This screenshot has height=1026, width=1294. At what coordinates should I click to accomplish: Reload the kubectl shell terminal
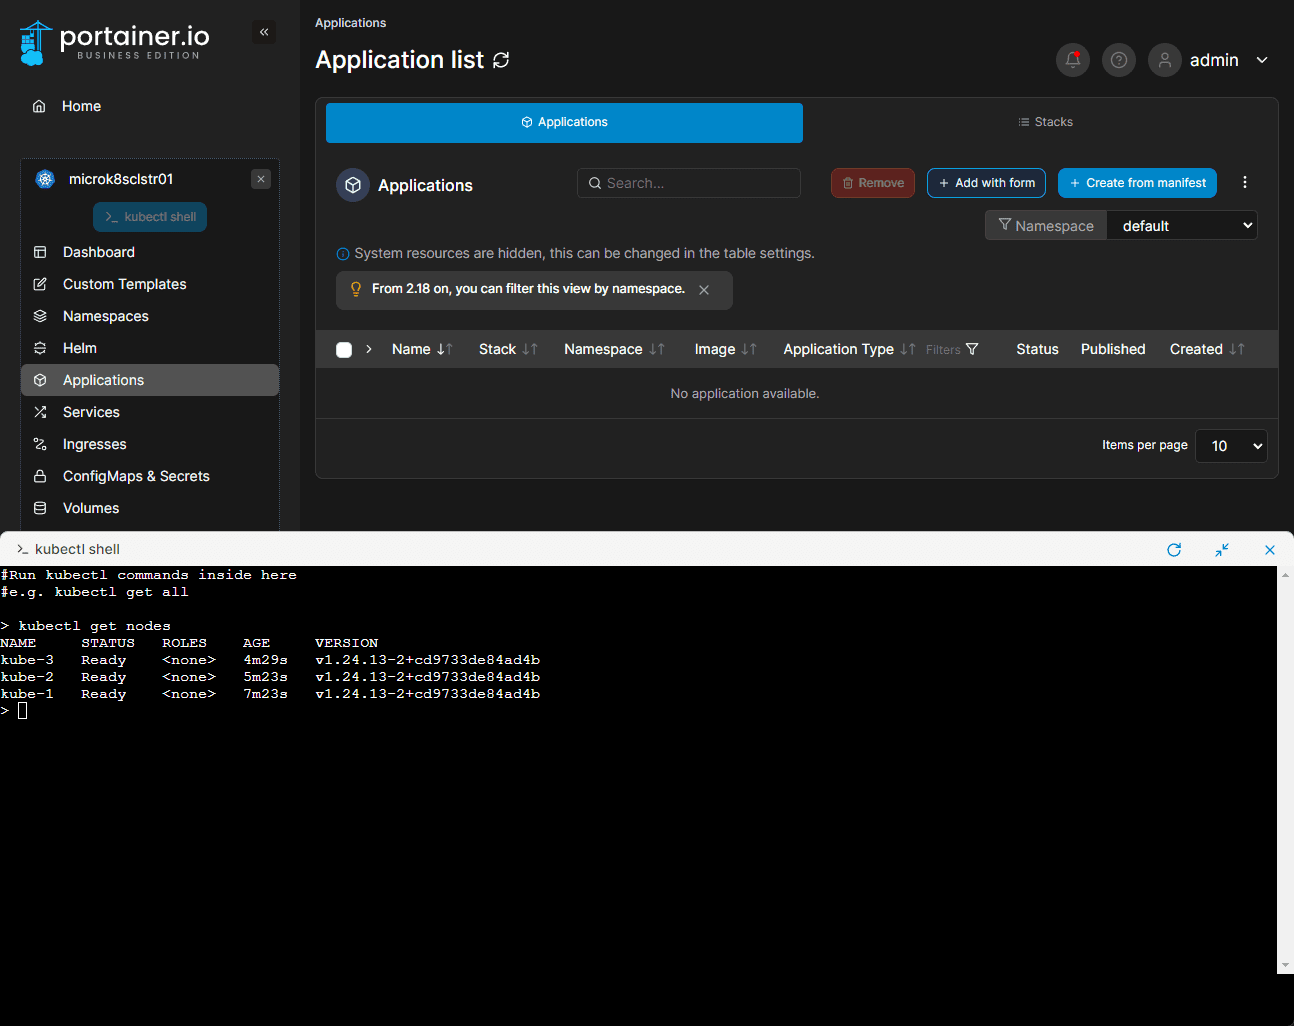coord(1174,550)
